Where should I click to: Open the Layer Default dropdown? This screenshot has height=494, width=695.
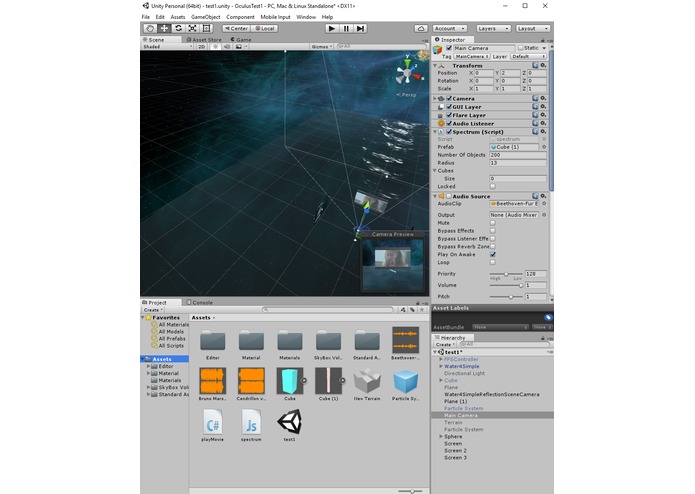coord(528,57)
